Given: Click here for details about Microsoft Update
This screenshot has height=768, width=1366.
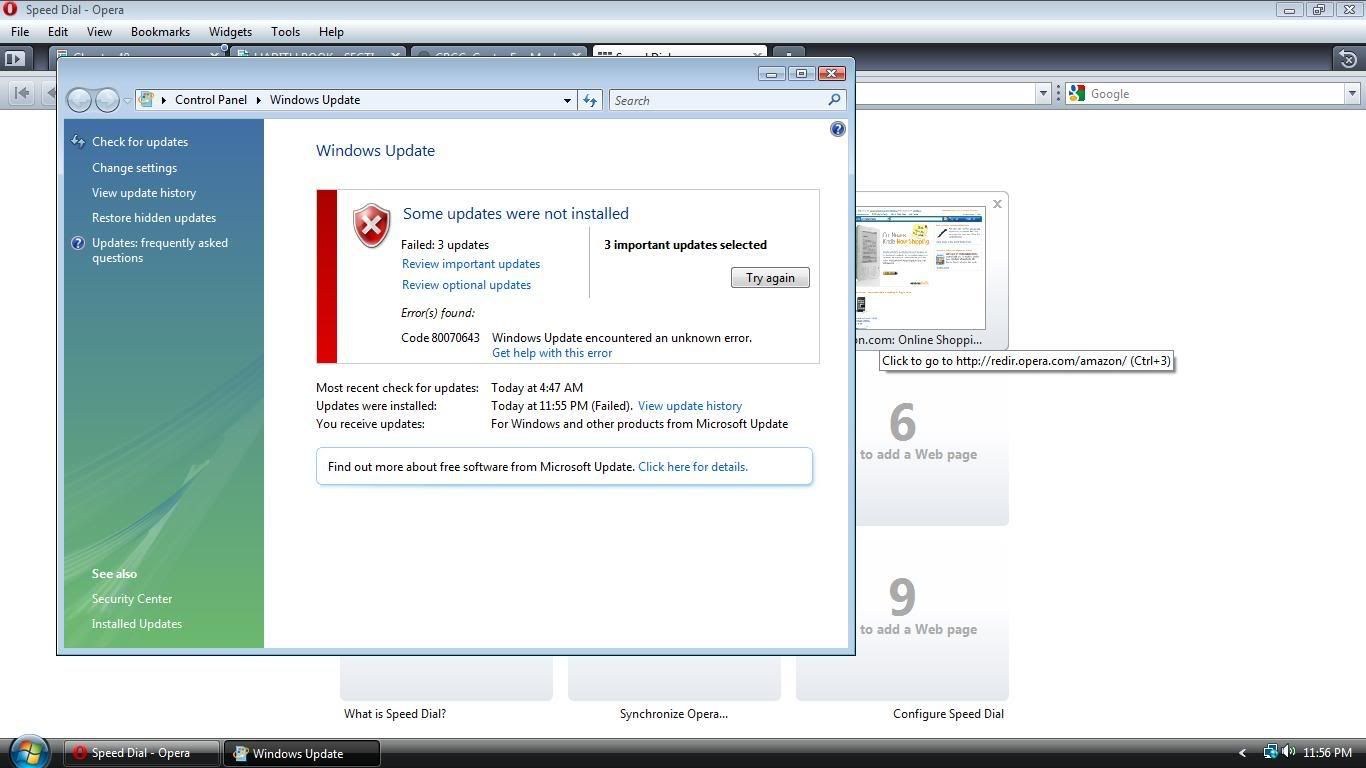Looking at the screenshot, I should [x=693, y=467].
